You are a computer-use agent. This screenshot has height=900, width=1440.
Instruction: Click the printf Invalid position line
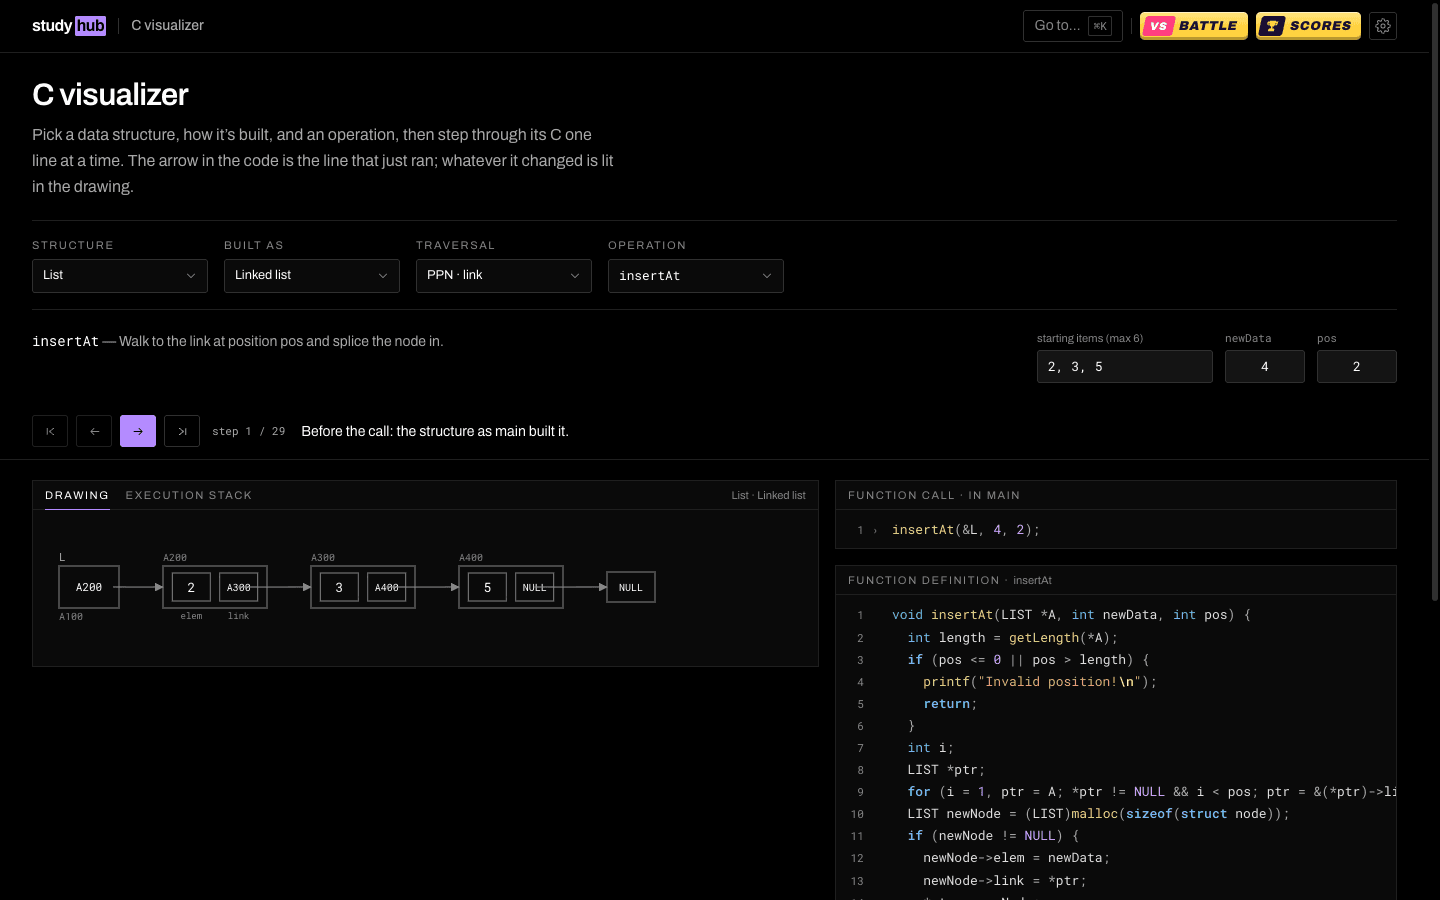(x=1116, y=682)
